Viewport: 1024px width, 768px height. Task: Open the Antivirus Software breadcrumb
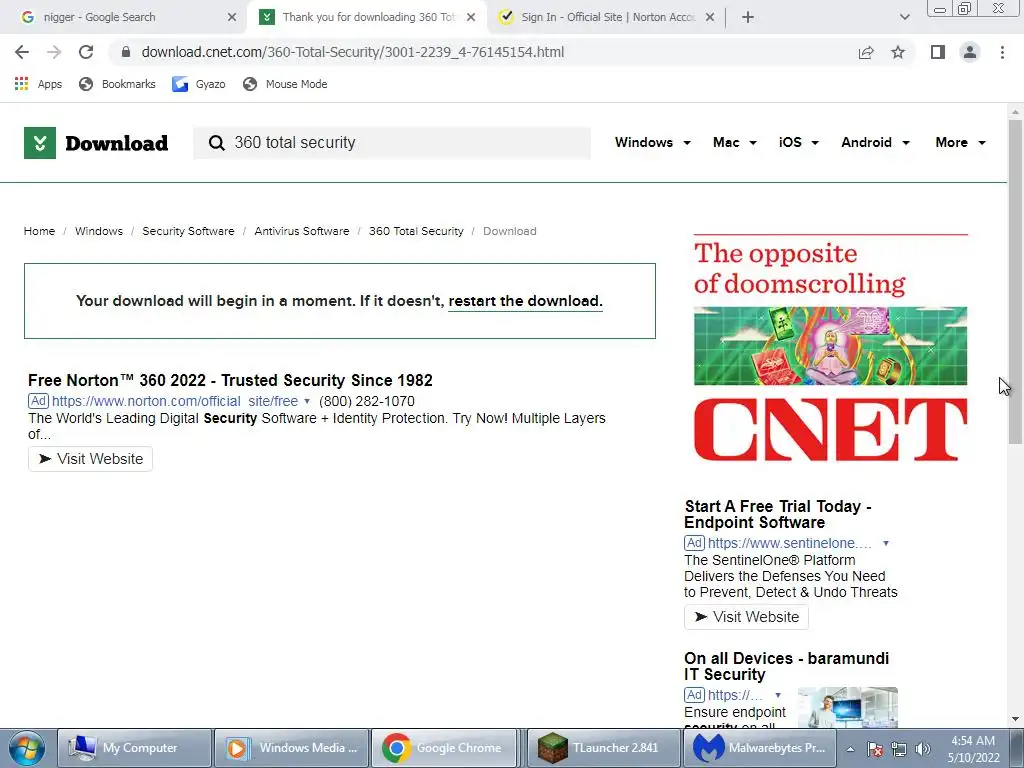[302, 231]
